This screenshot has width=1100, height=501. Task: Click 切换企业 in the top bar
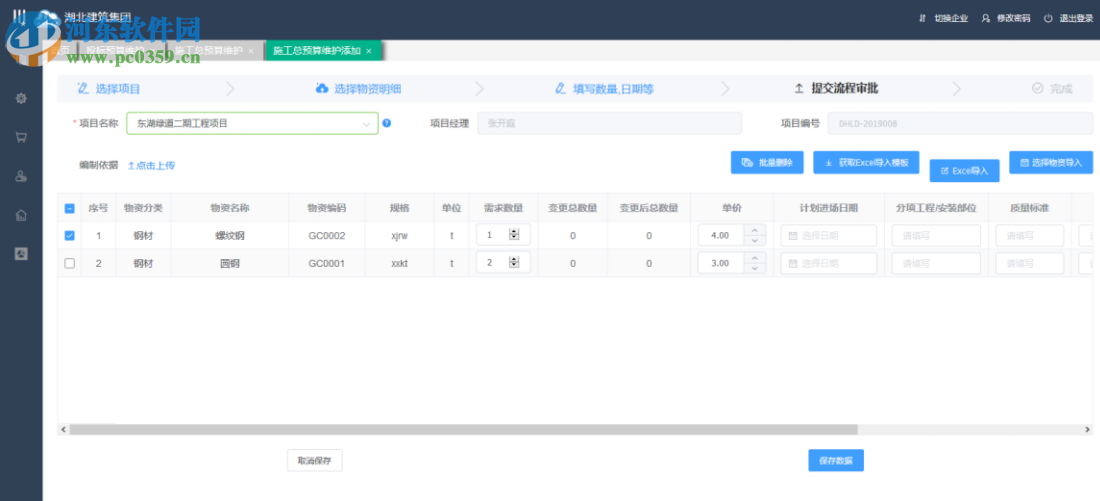click(951, 18)
